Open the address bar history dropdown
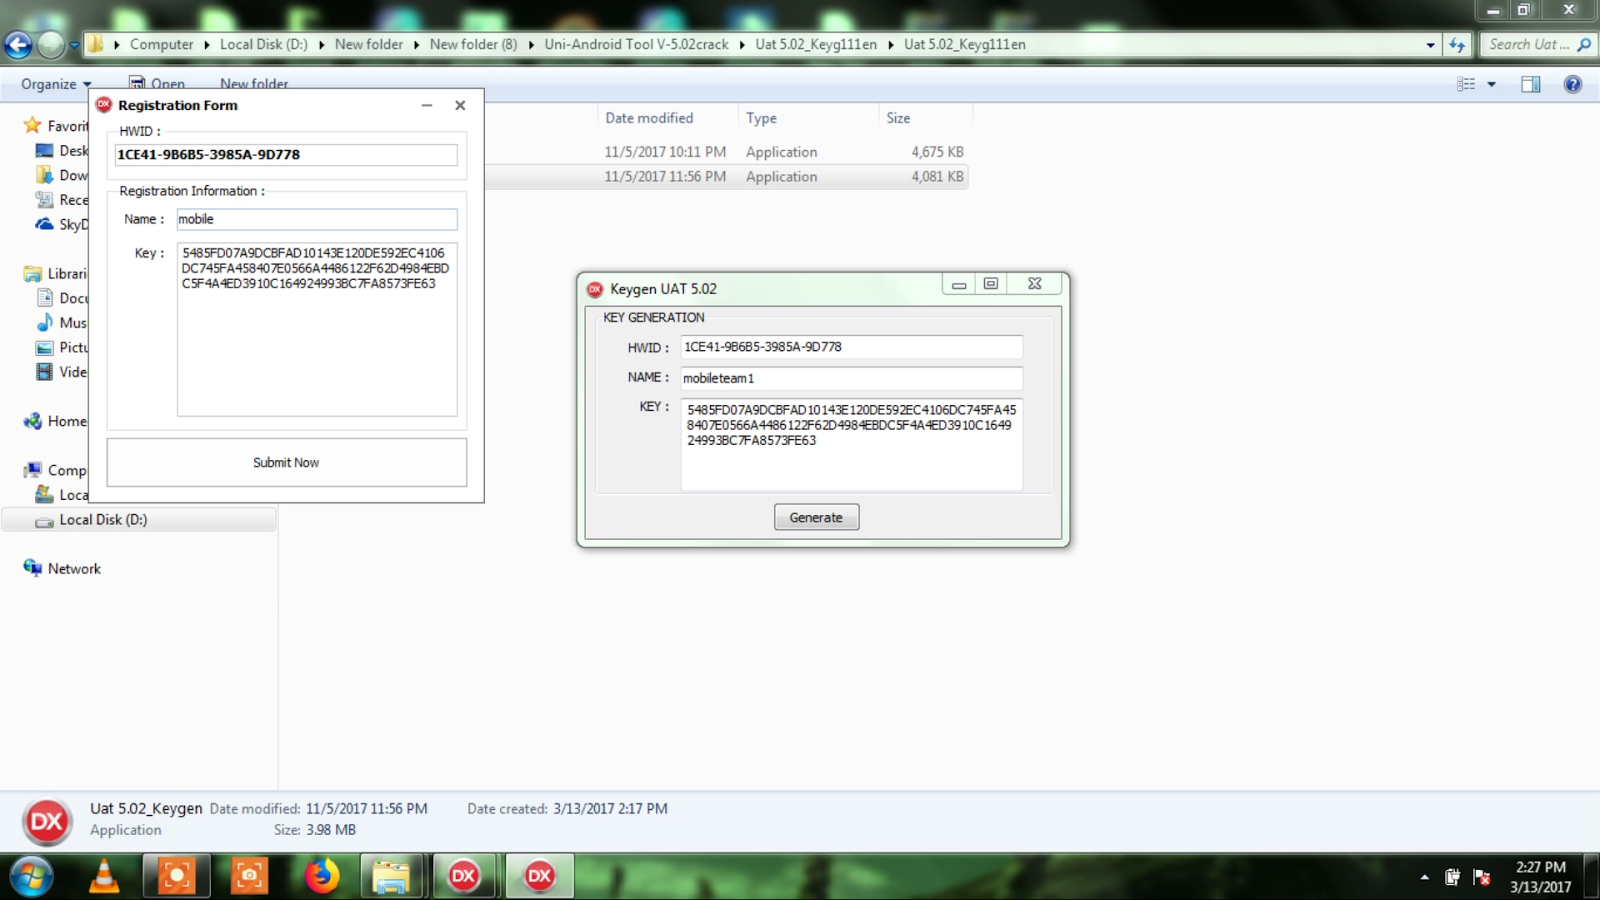Image resolution: width=1600 pixels, height=900 pixels. click(x=1430, y=45)
